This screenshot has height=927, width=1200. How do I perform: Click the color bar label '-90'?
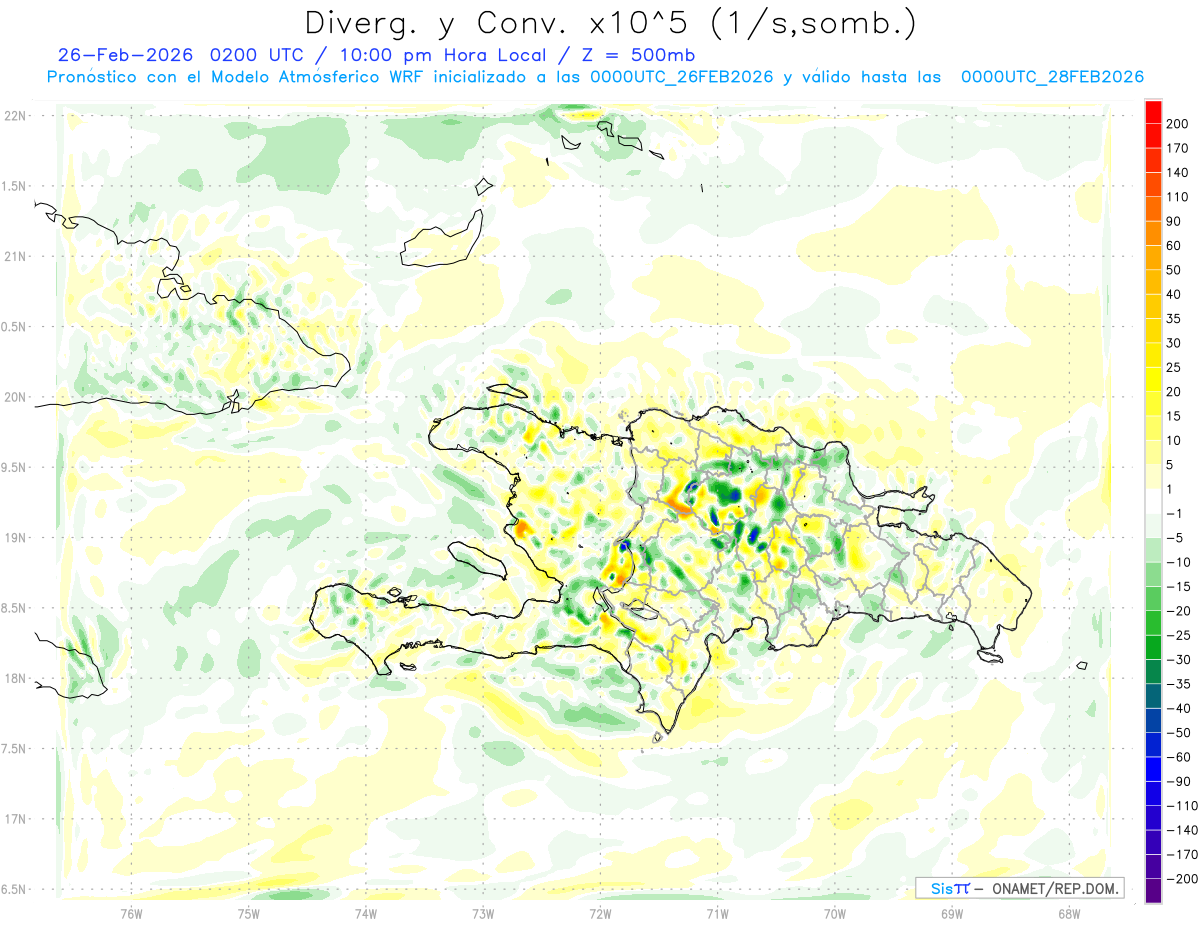coord(1178,782)
